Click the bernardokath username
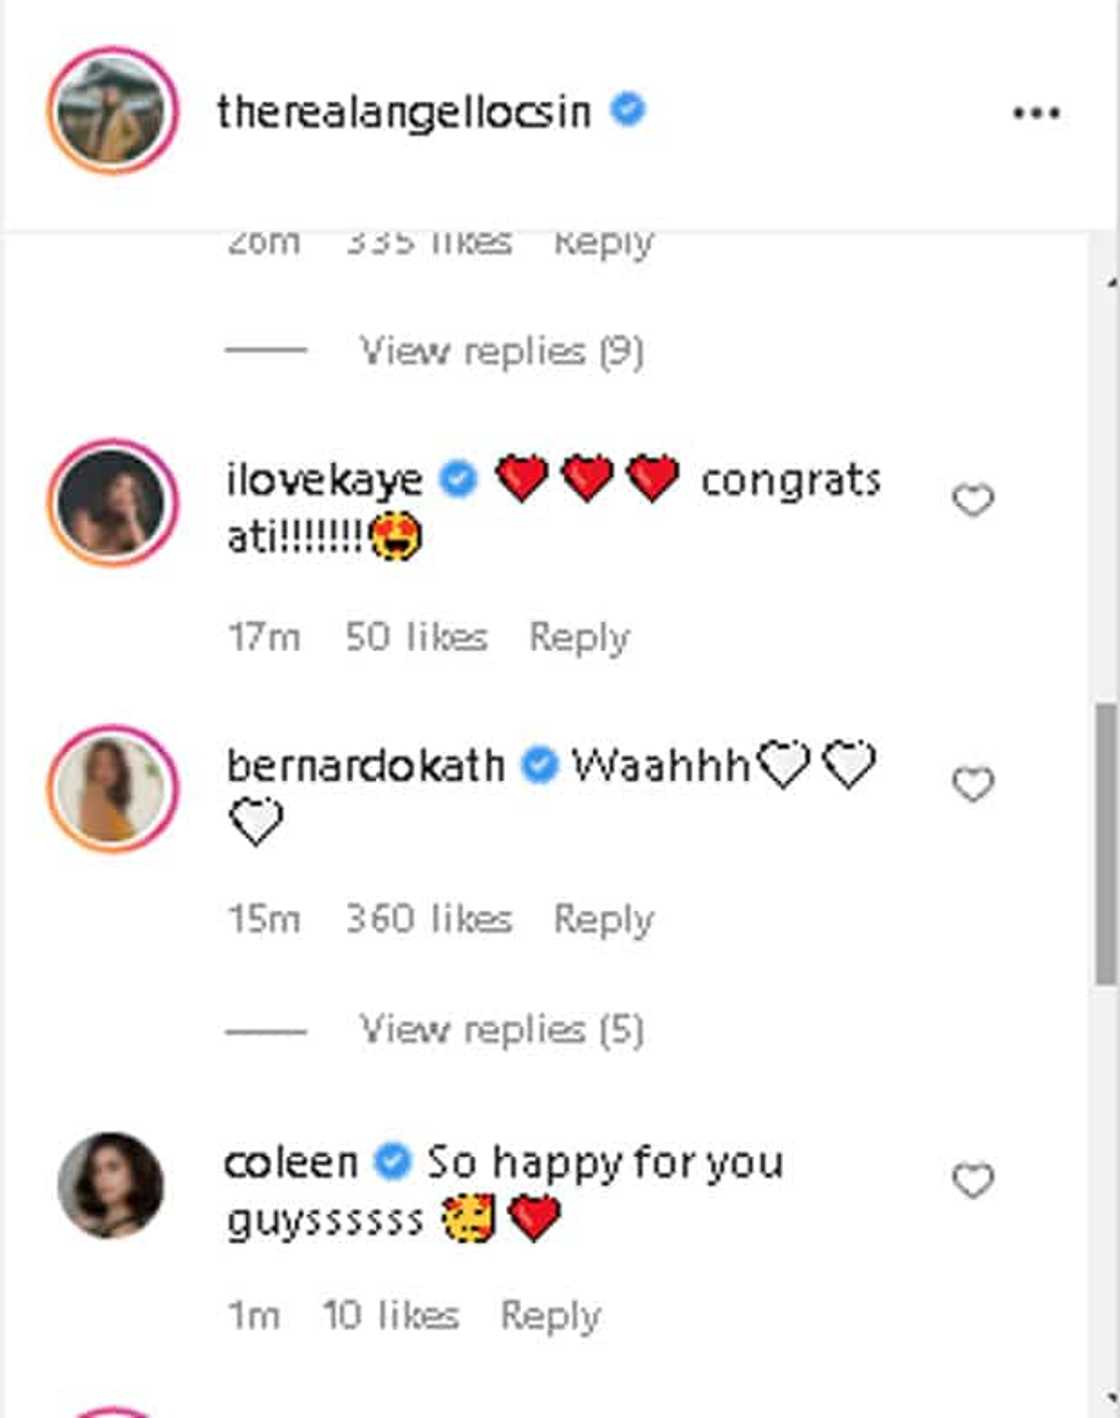Viewport: 1120px width, 1418px height. pyautogui.click(x=365, y=766)
